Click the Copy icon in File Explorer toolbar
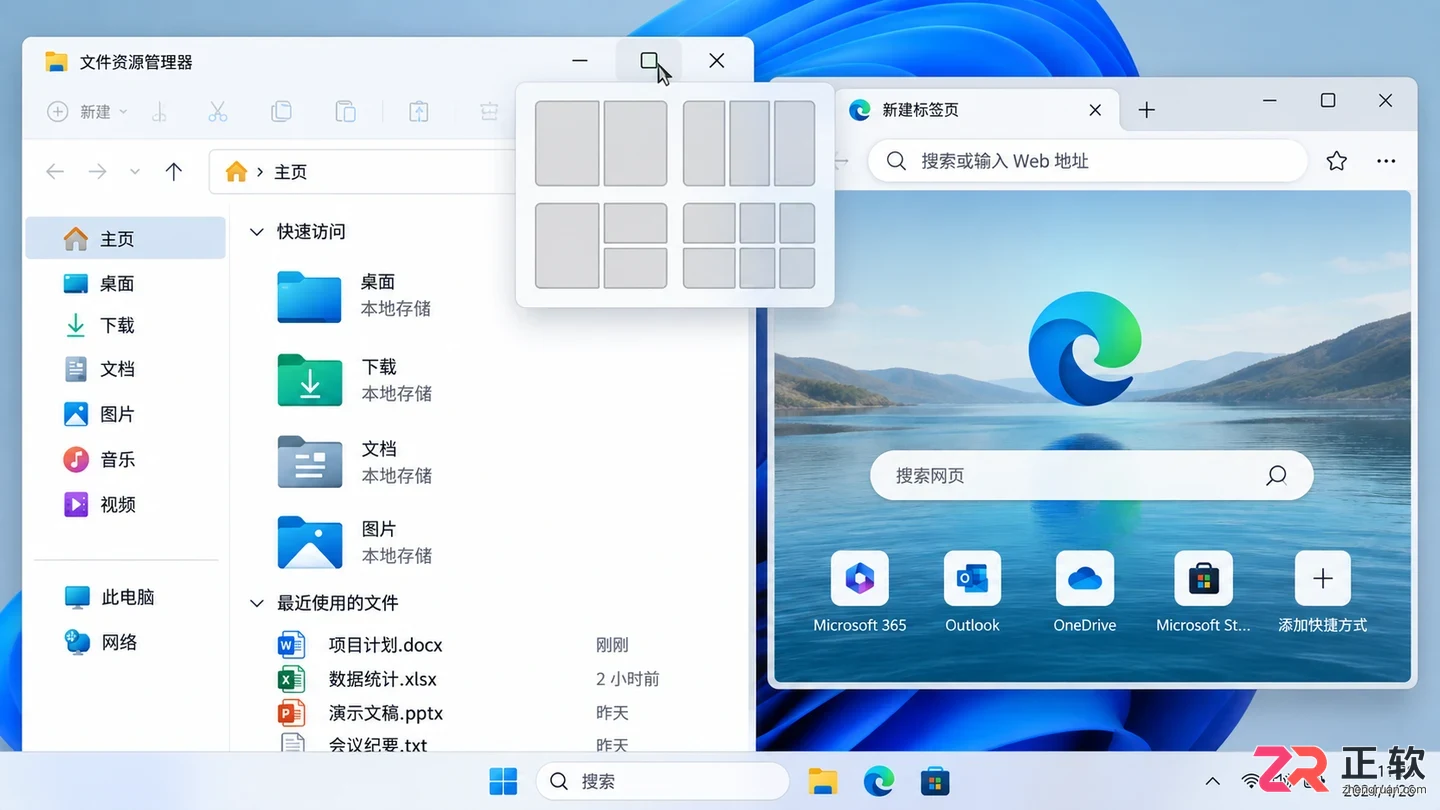Image resolution: width=1440 pixels, height=810 pixels. pos(282,112)
